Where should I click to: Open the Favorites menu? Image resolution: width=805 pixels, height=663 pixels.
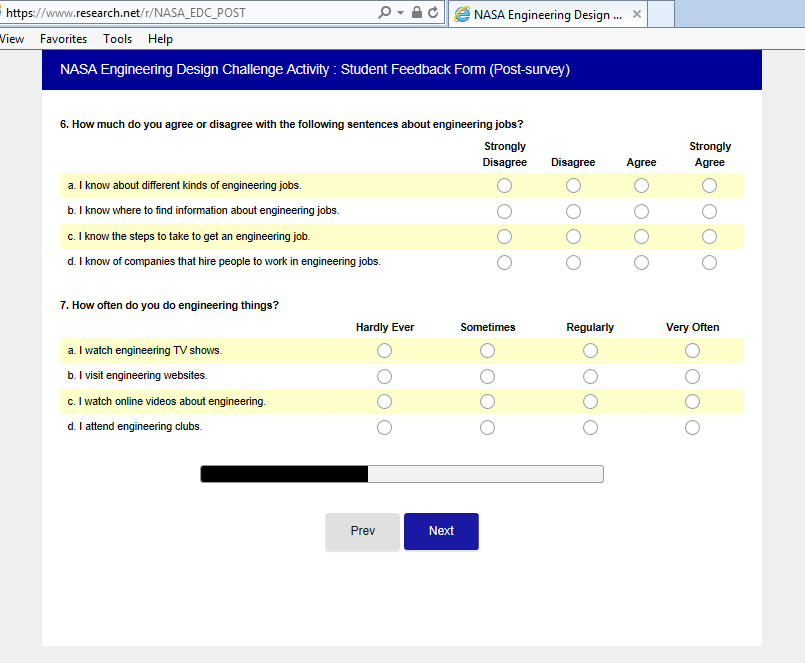click(63, 39)
